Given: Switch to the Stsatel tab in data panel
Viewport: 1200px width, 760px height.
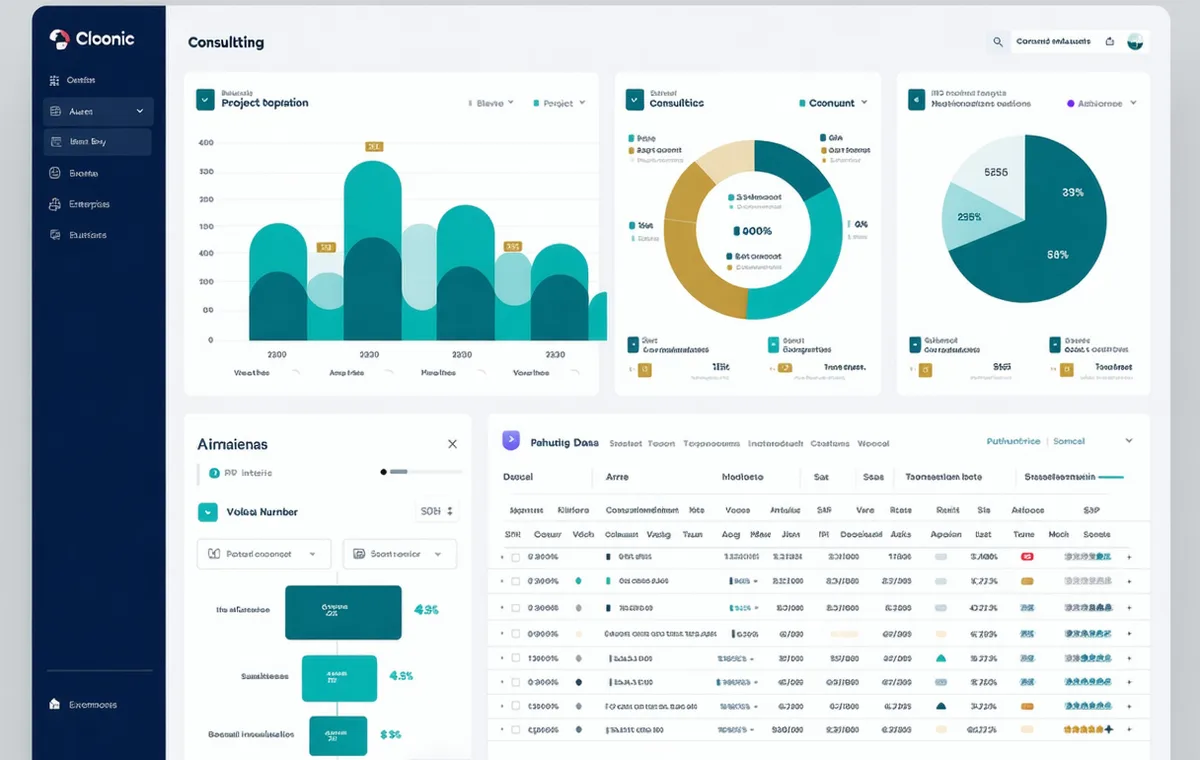Looking at the screenshot, I should tap(625, 443).
